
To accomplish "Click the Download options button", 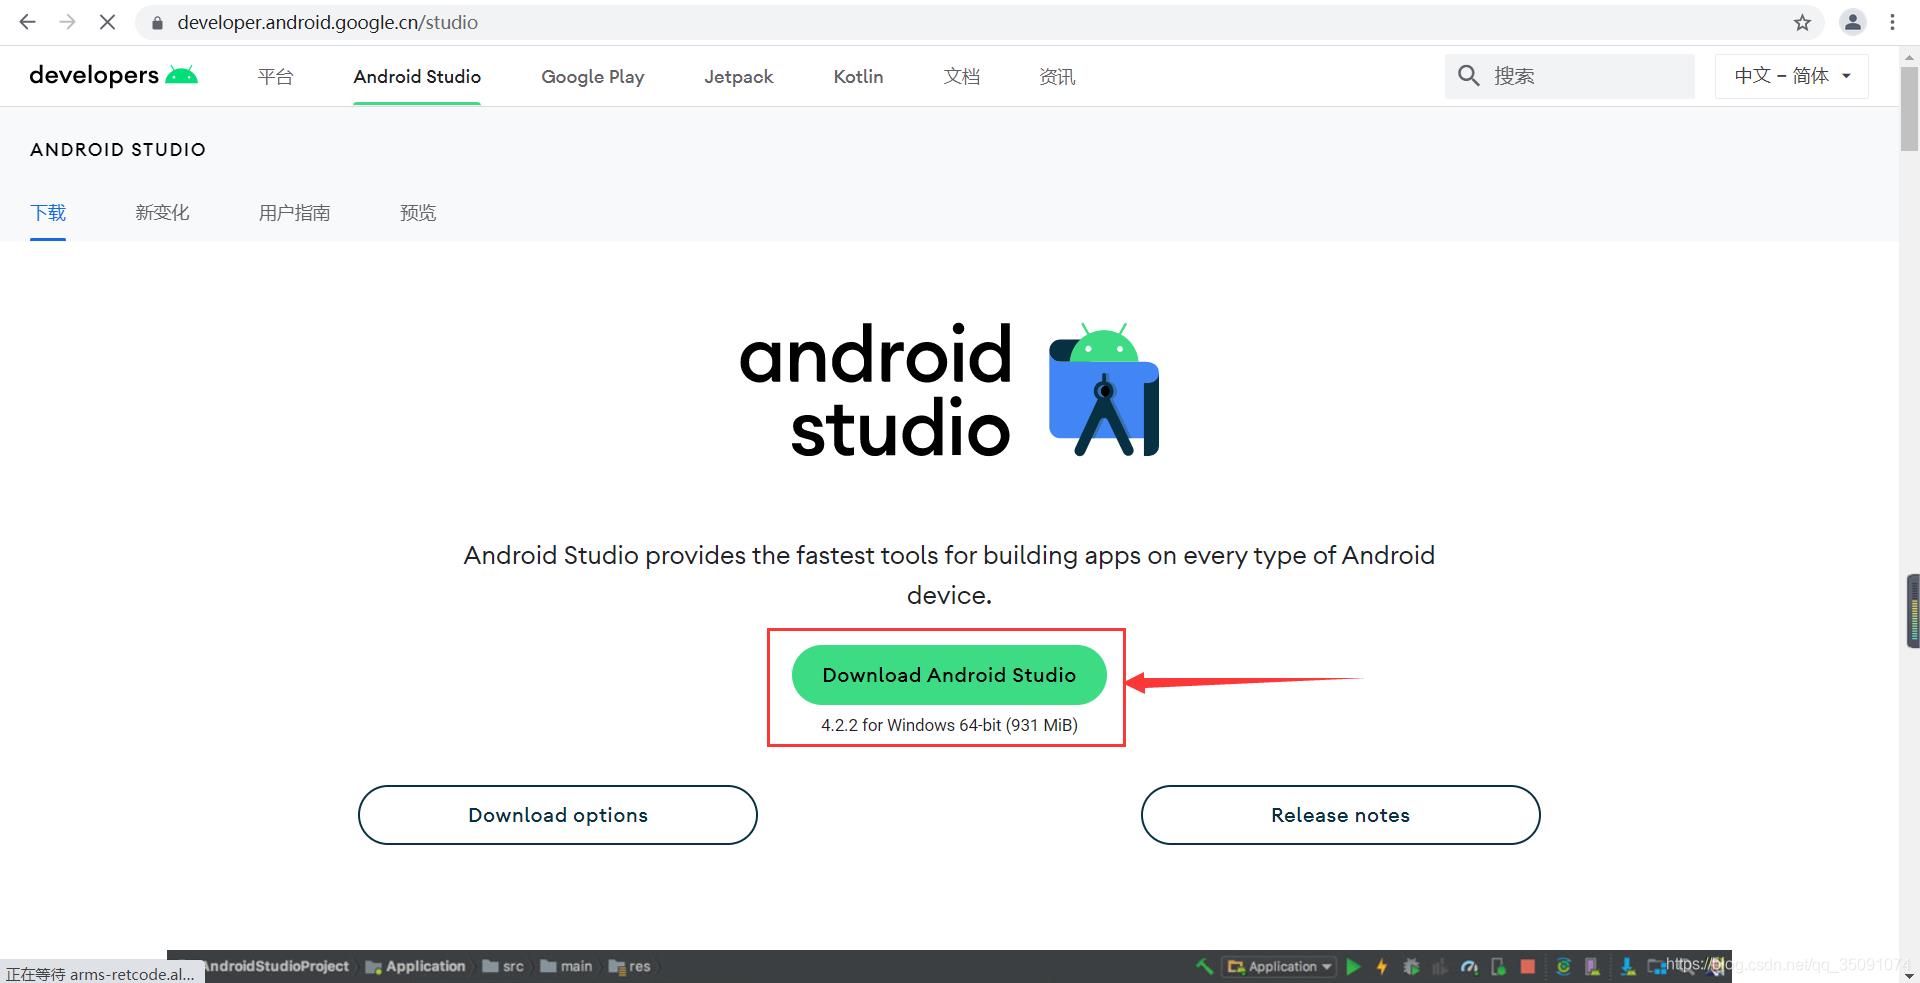I will tap(558, 815).
